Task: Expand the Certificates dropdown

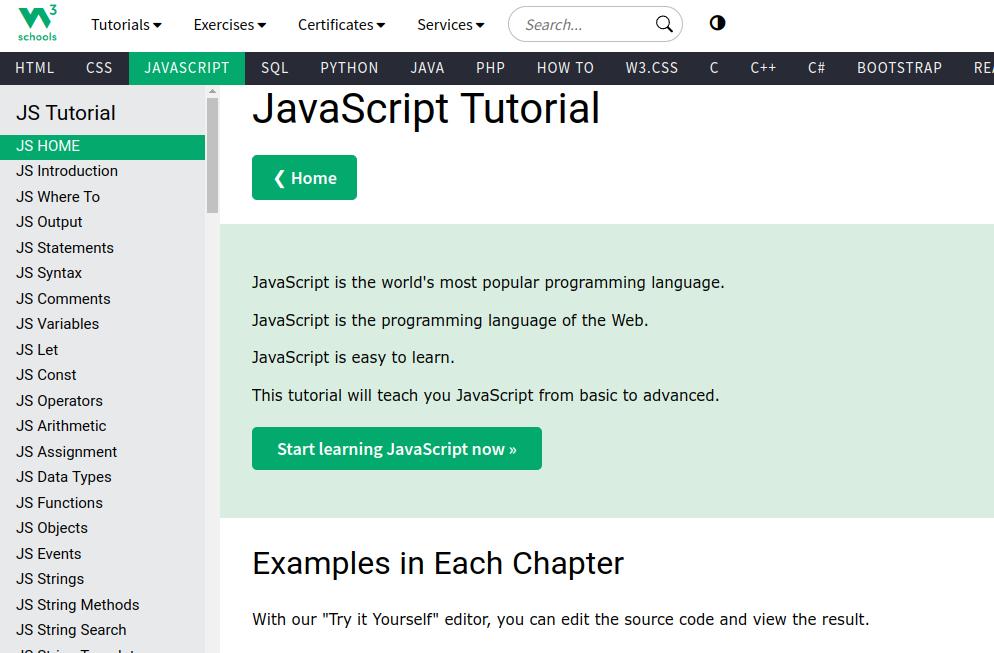Action: click(341, 25)
